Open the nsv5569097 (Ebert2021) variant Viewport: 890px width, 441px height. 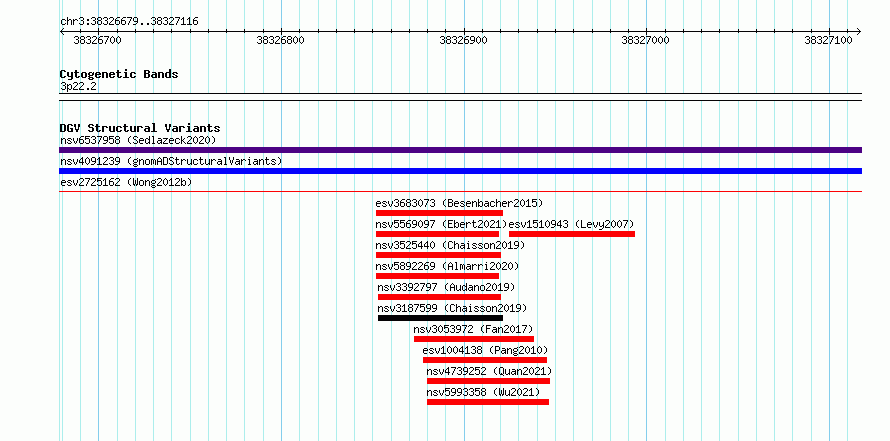441,224
